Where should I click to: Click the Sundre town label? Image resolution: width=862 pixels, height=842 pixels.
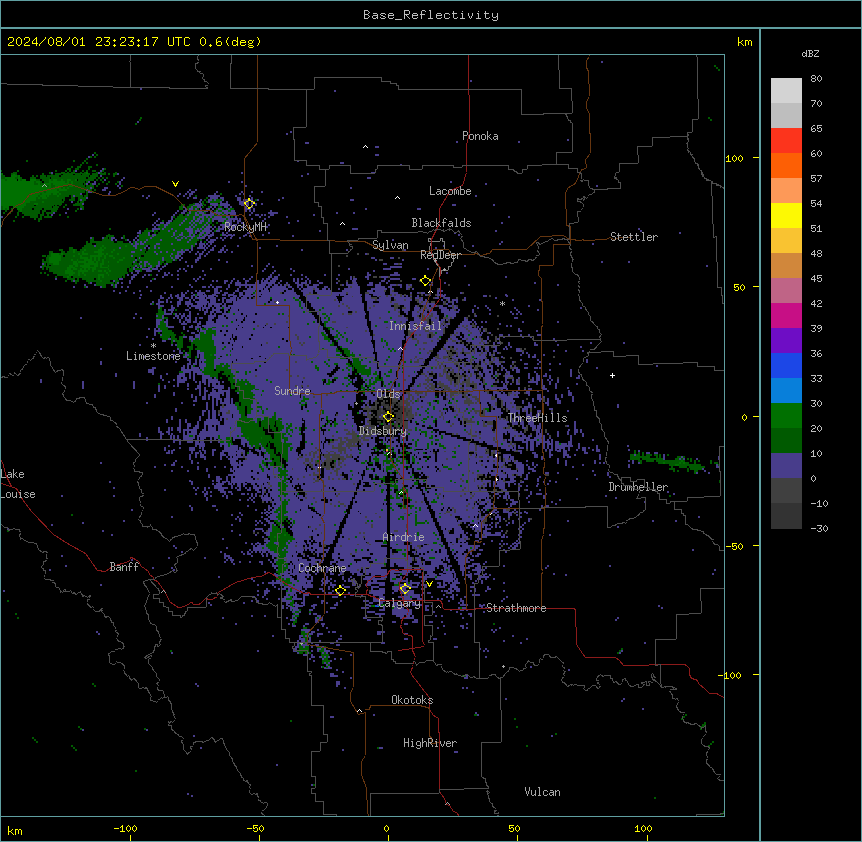292,391
